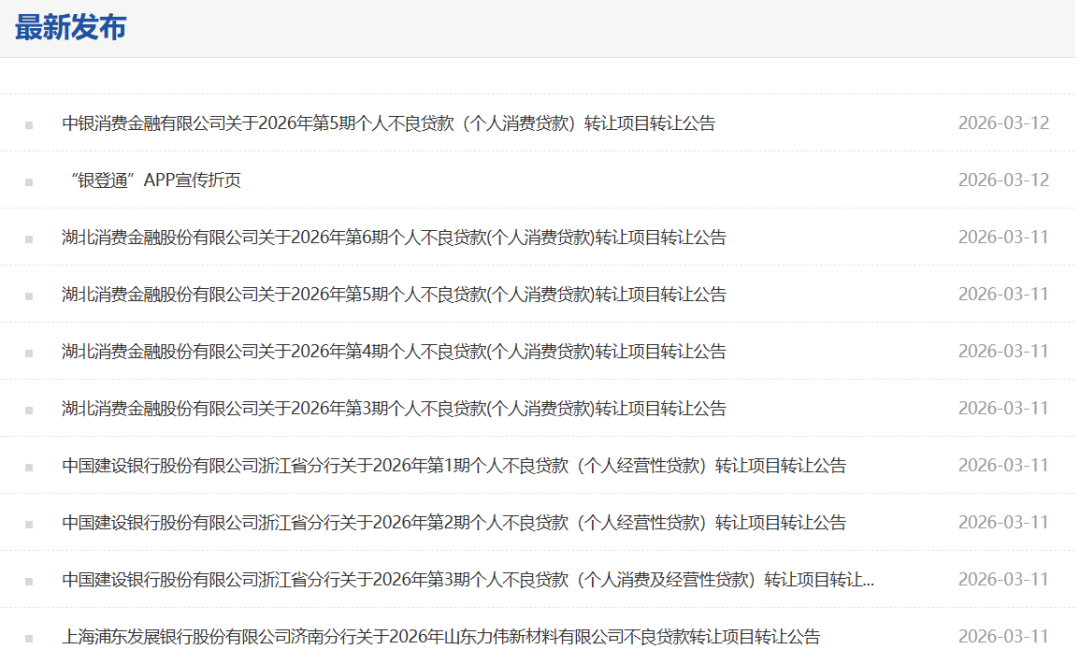
Task: Click bullet icon beside "银登通" APP宣传折页
Action: click(x=29, y=182)
